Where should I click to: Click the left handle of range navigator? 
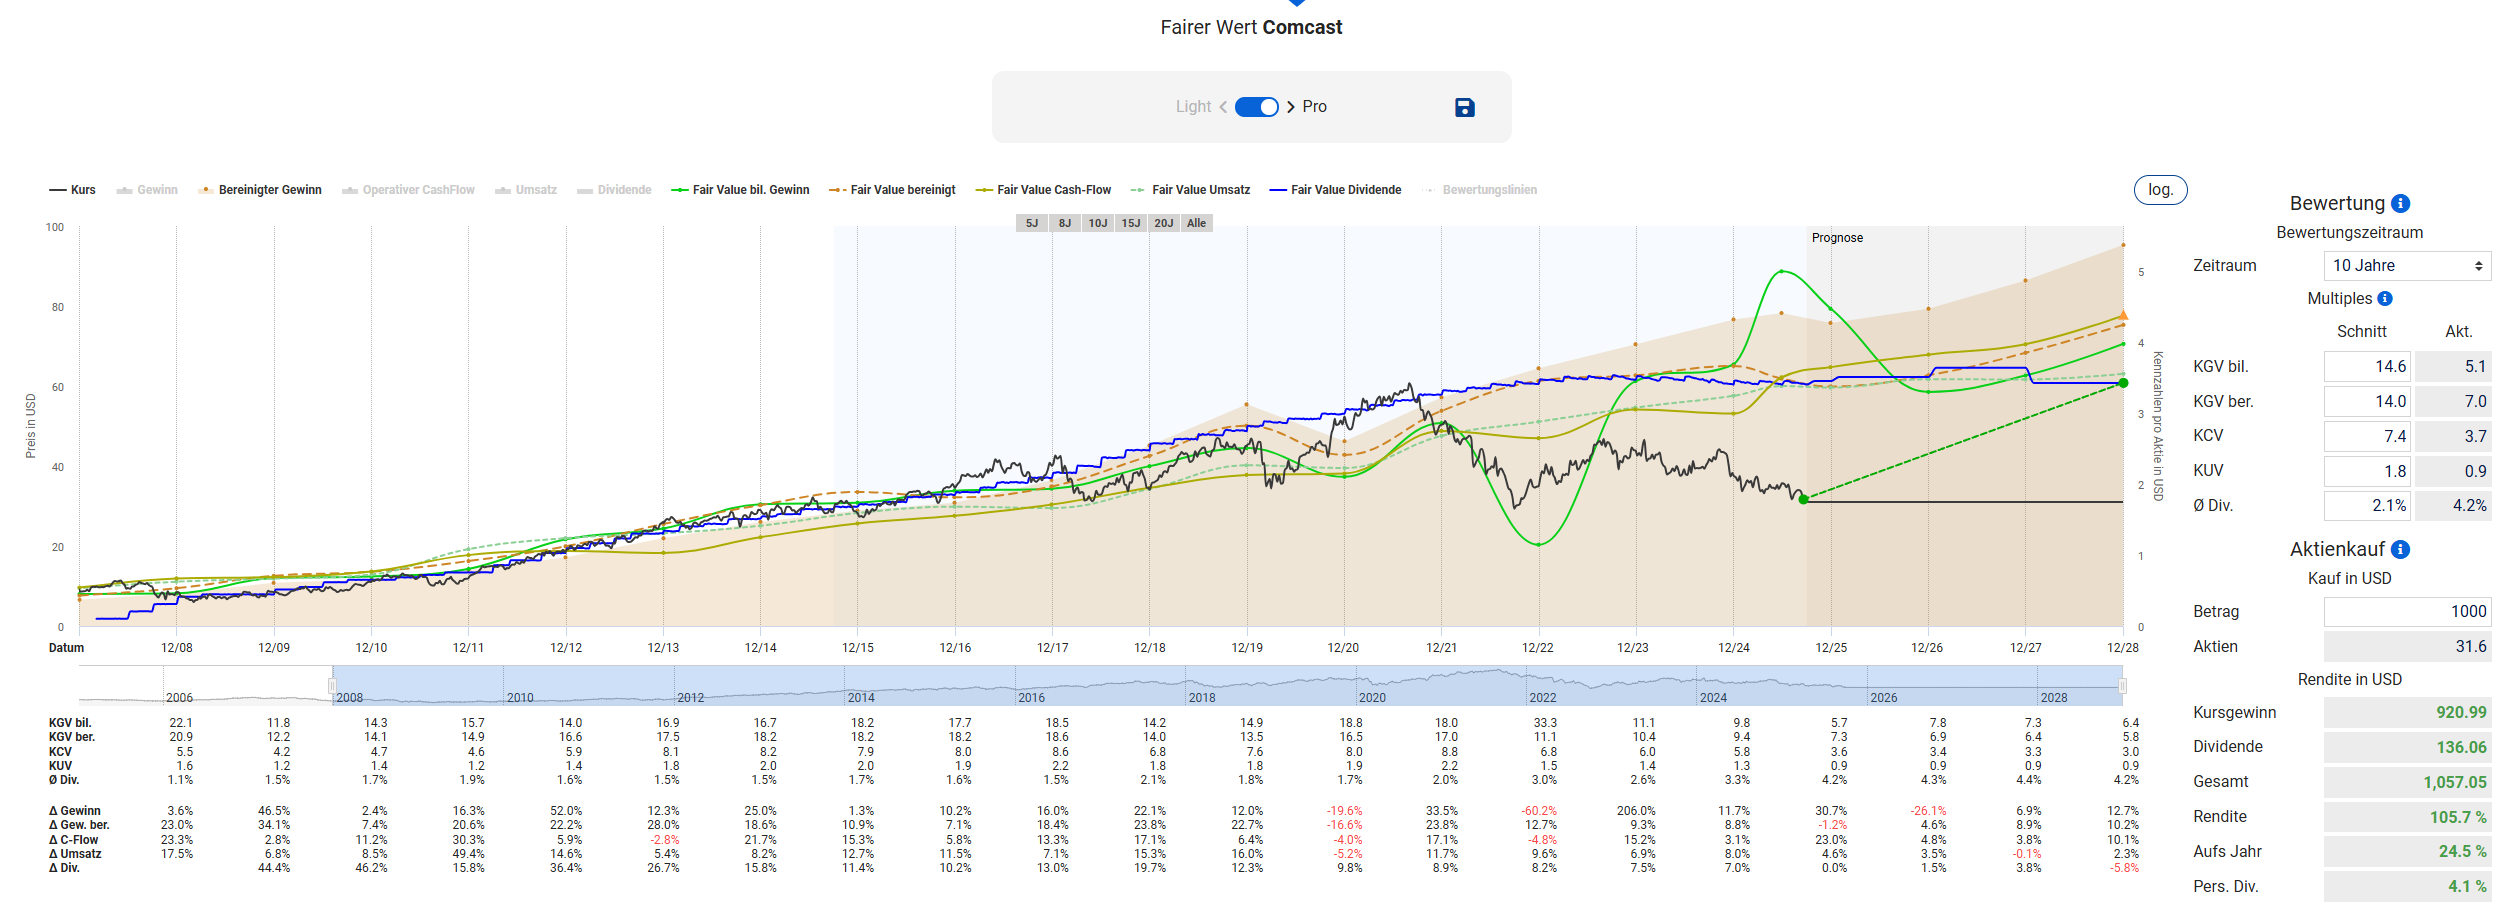[332, 686]
